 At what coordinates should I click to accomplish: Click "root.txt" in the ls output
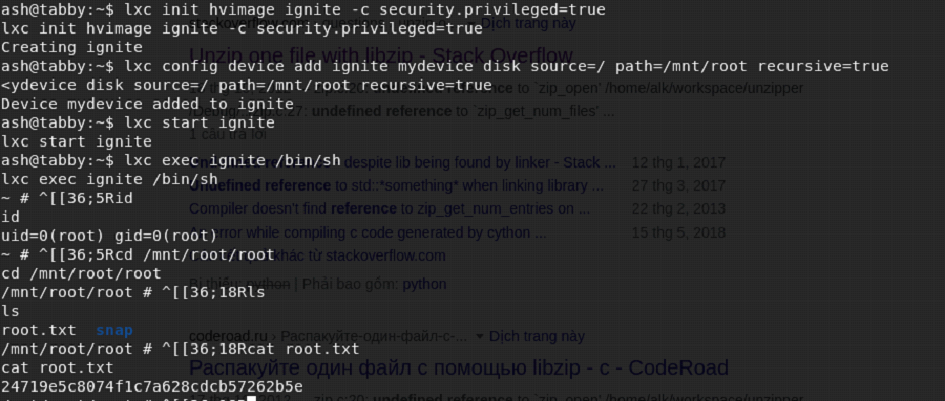[37, 330]
